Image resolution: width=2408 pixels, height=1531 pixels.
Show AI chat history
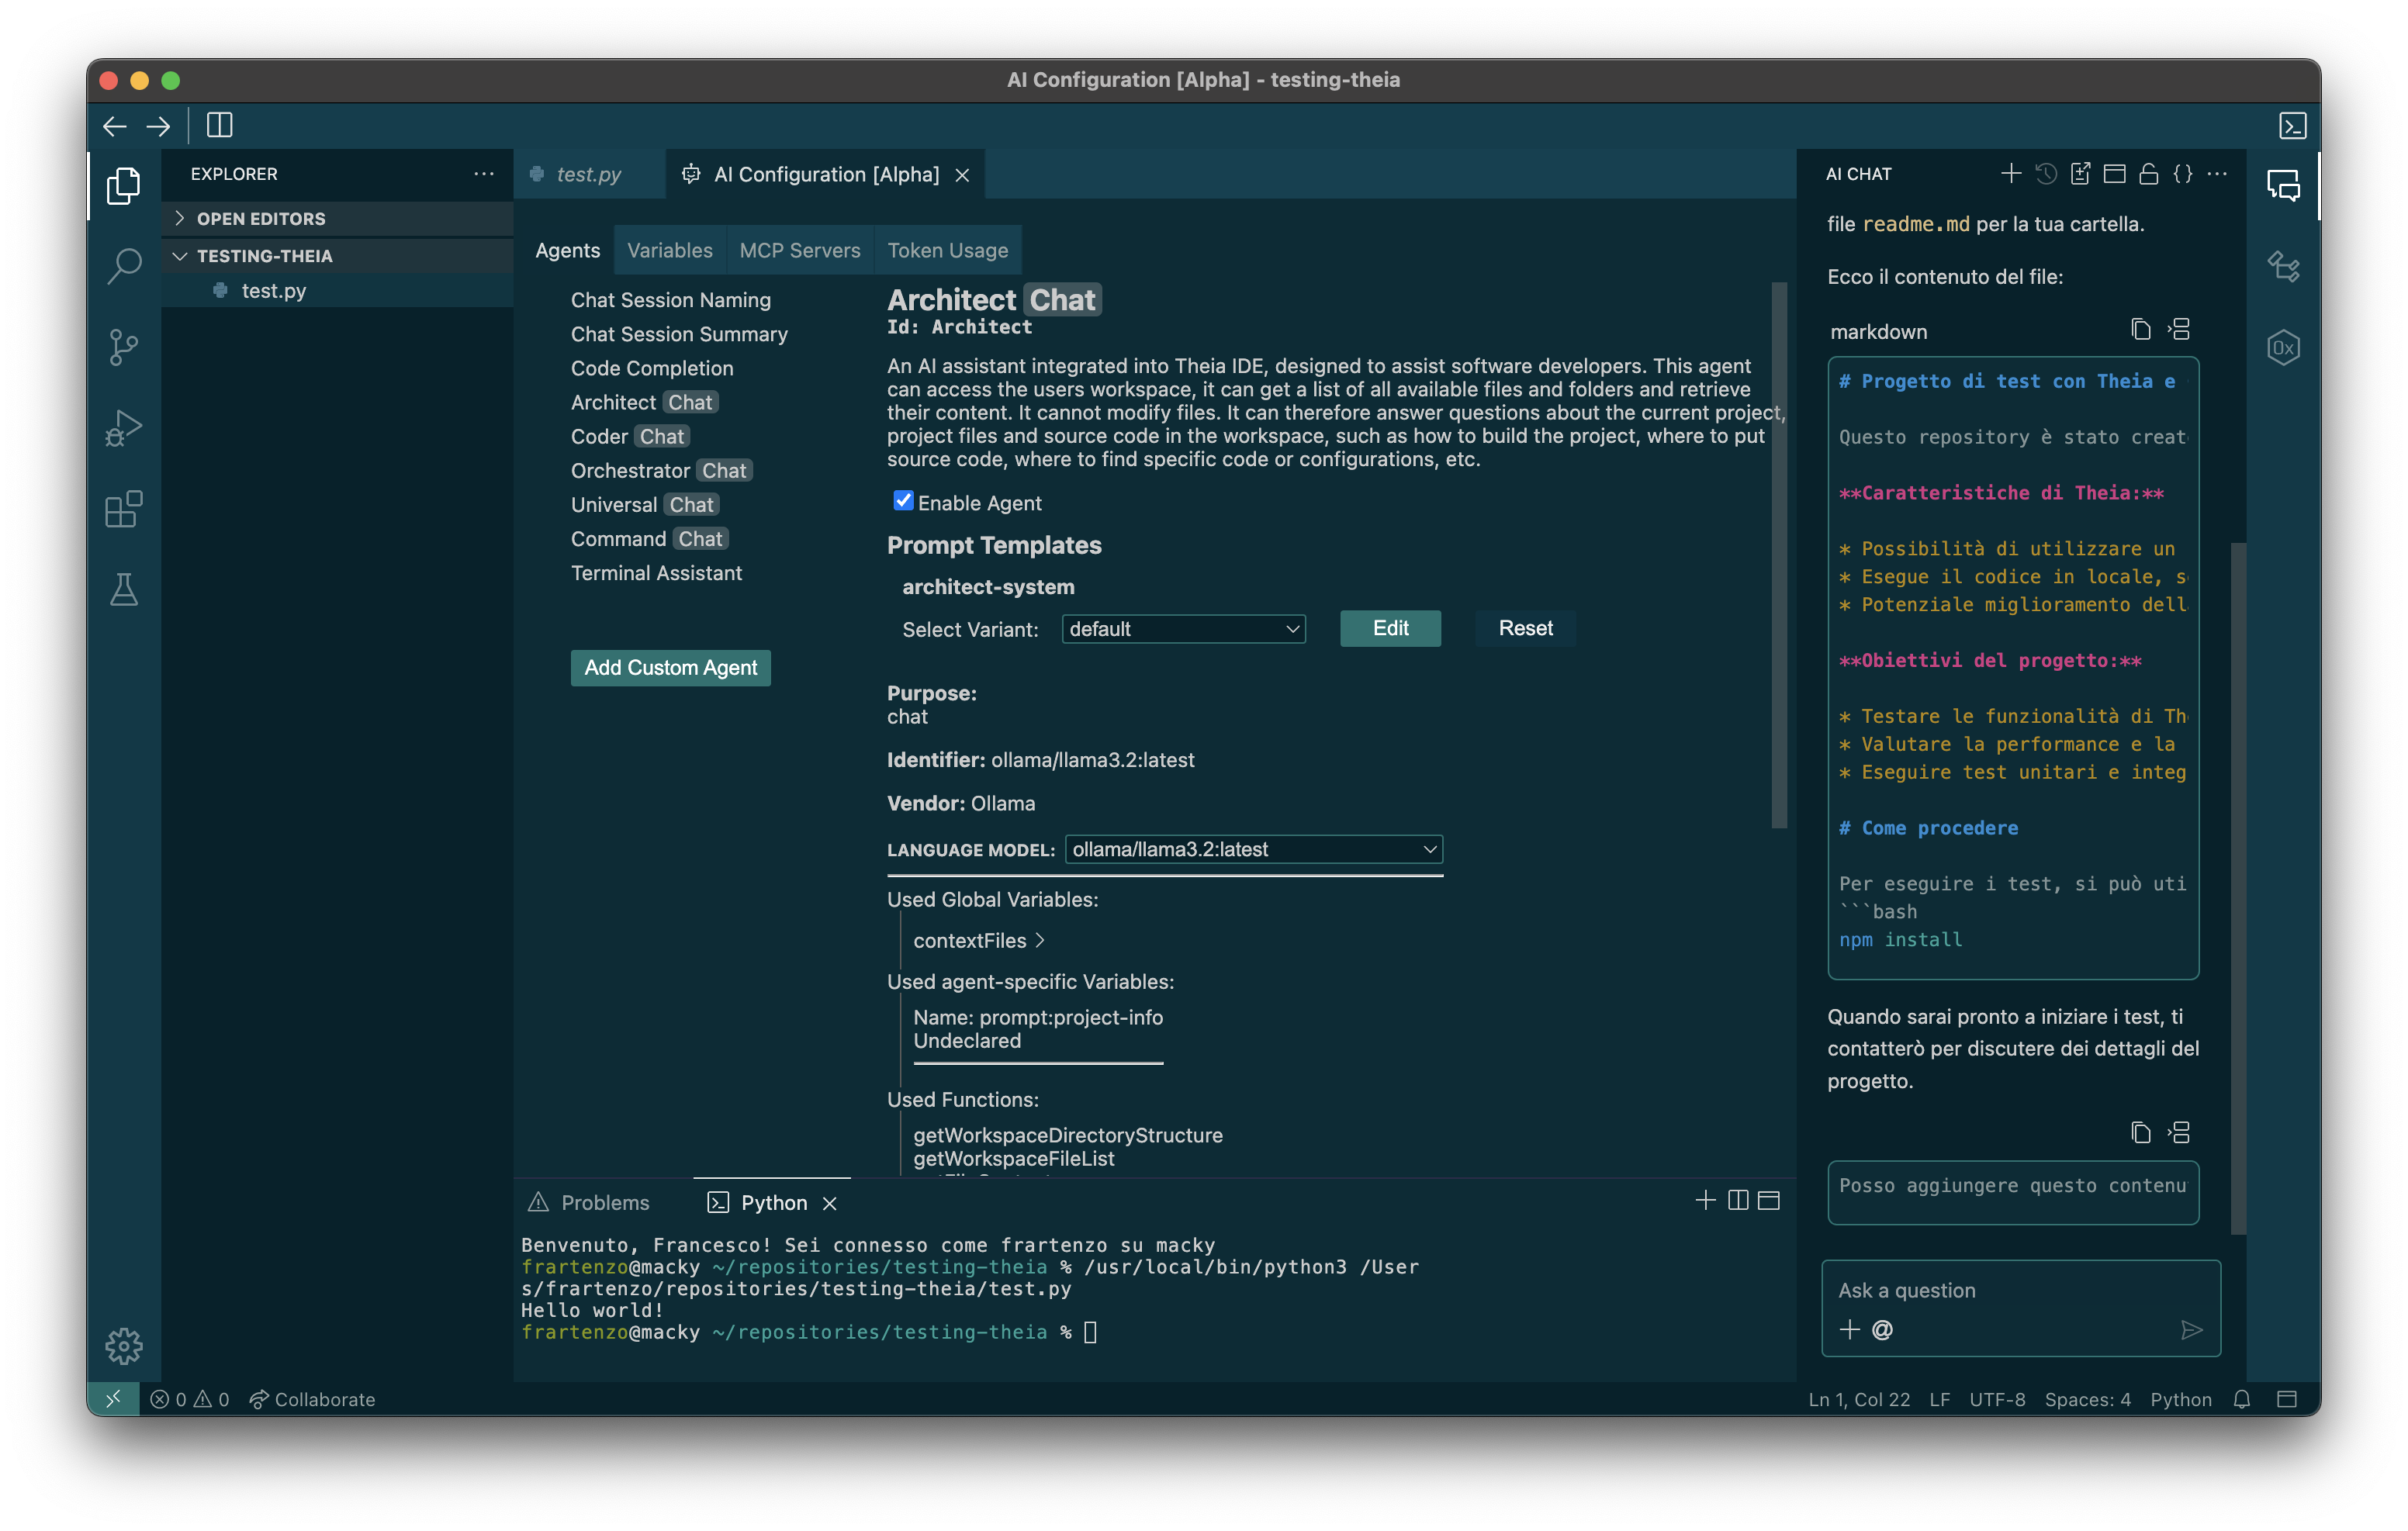click(2046, 174)
